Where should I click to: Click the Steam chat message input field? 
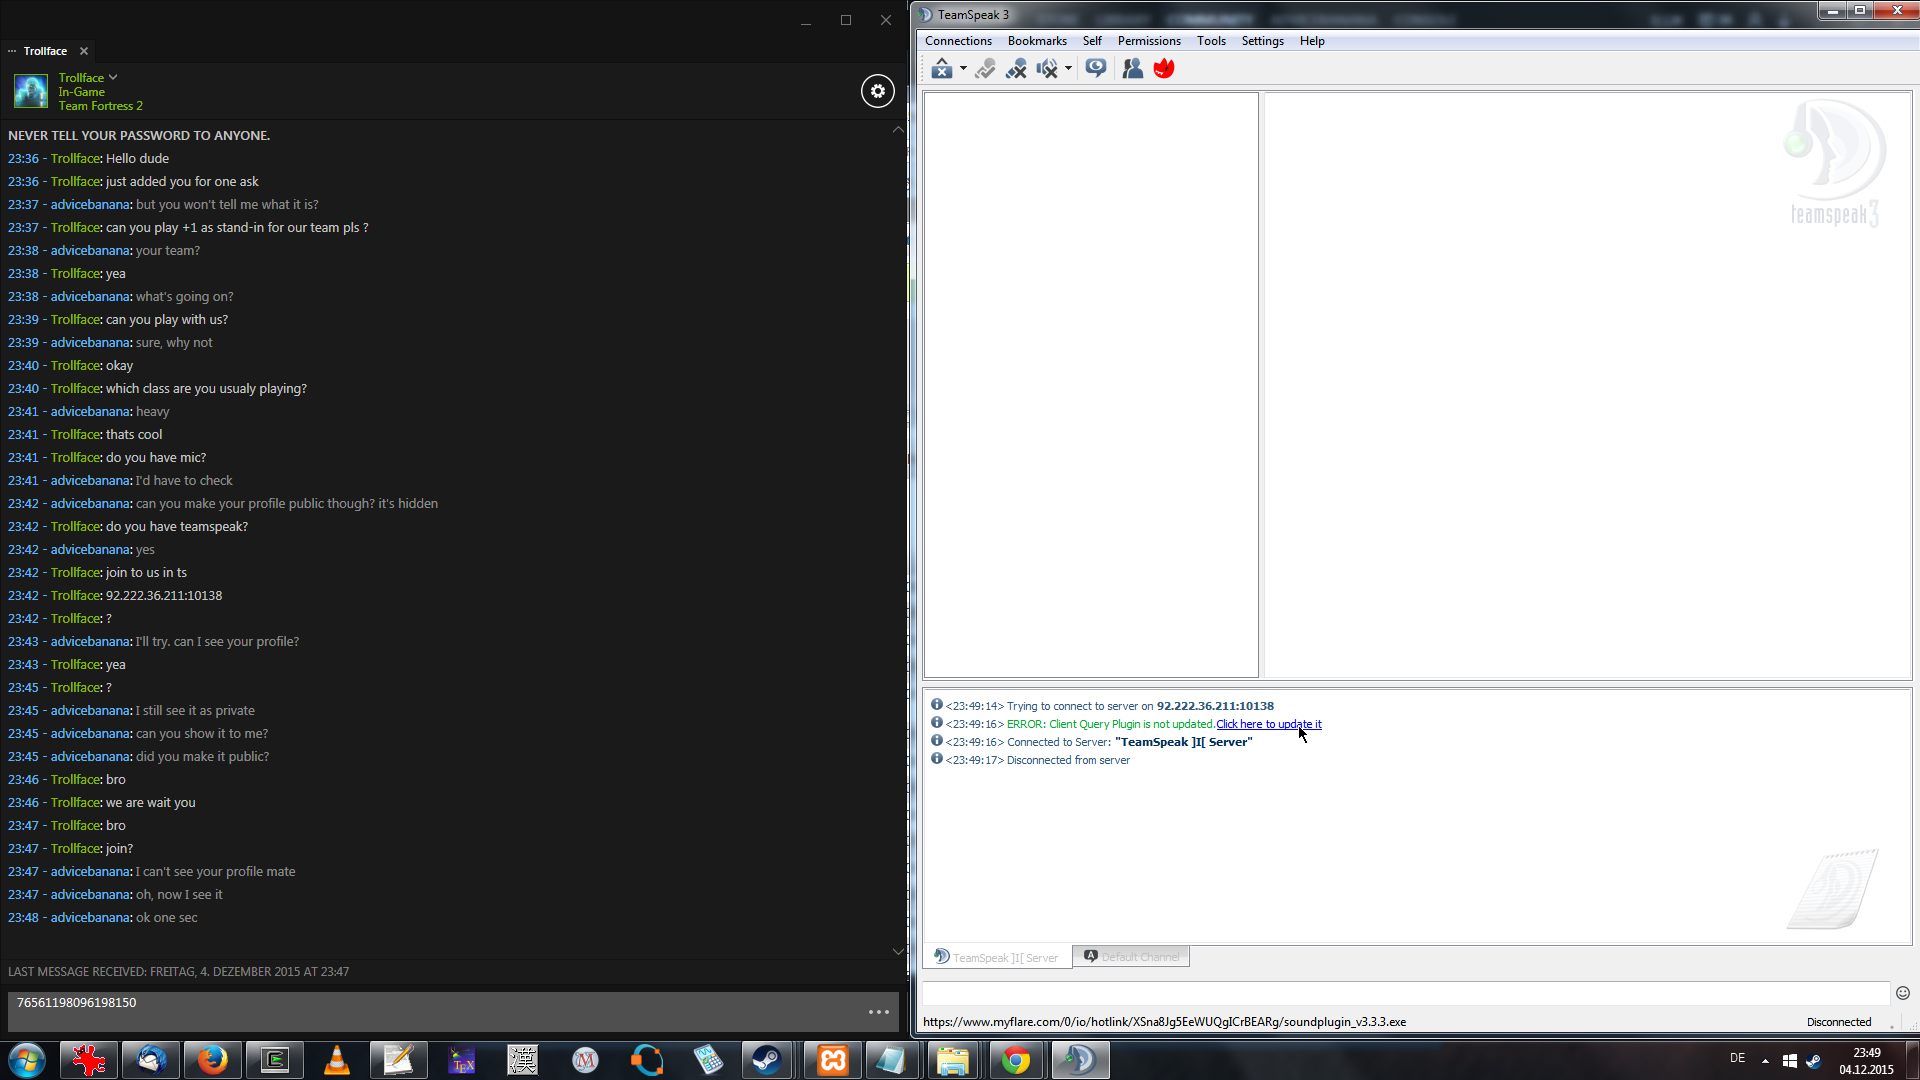click(x=430, y=1011)
